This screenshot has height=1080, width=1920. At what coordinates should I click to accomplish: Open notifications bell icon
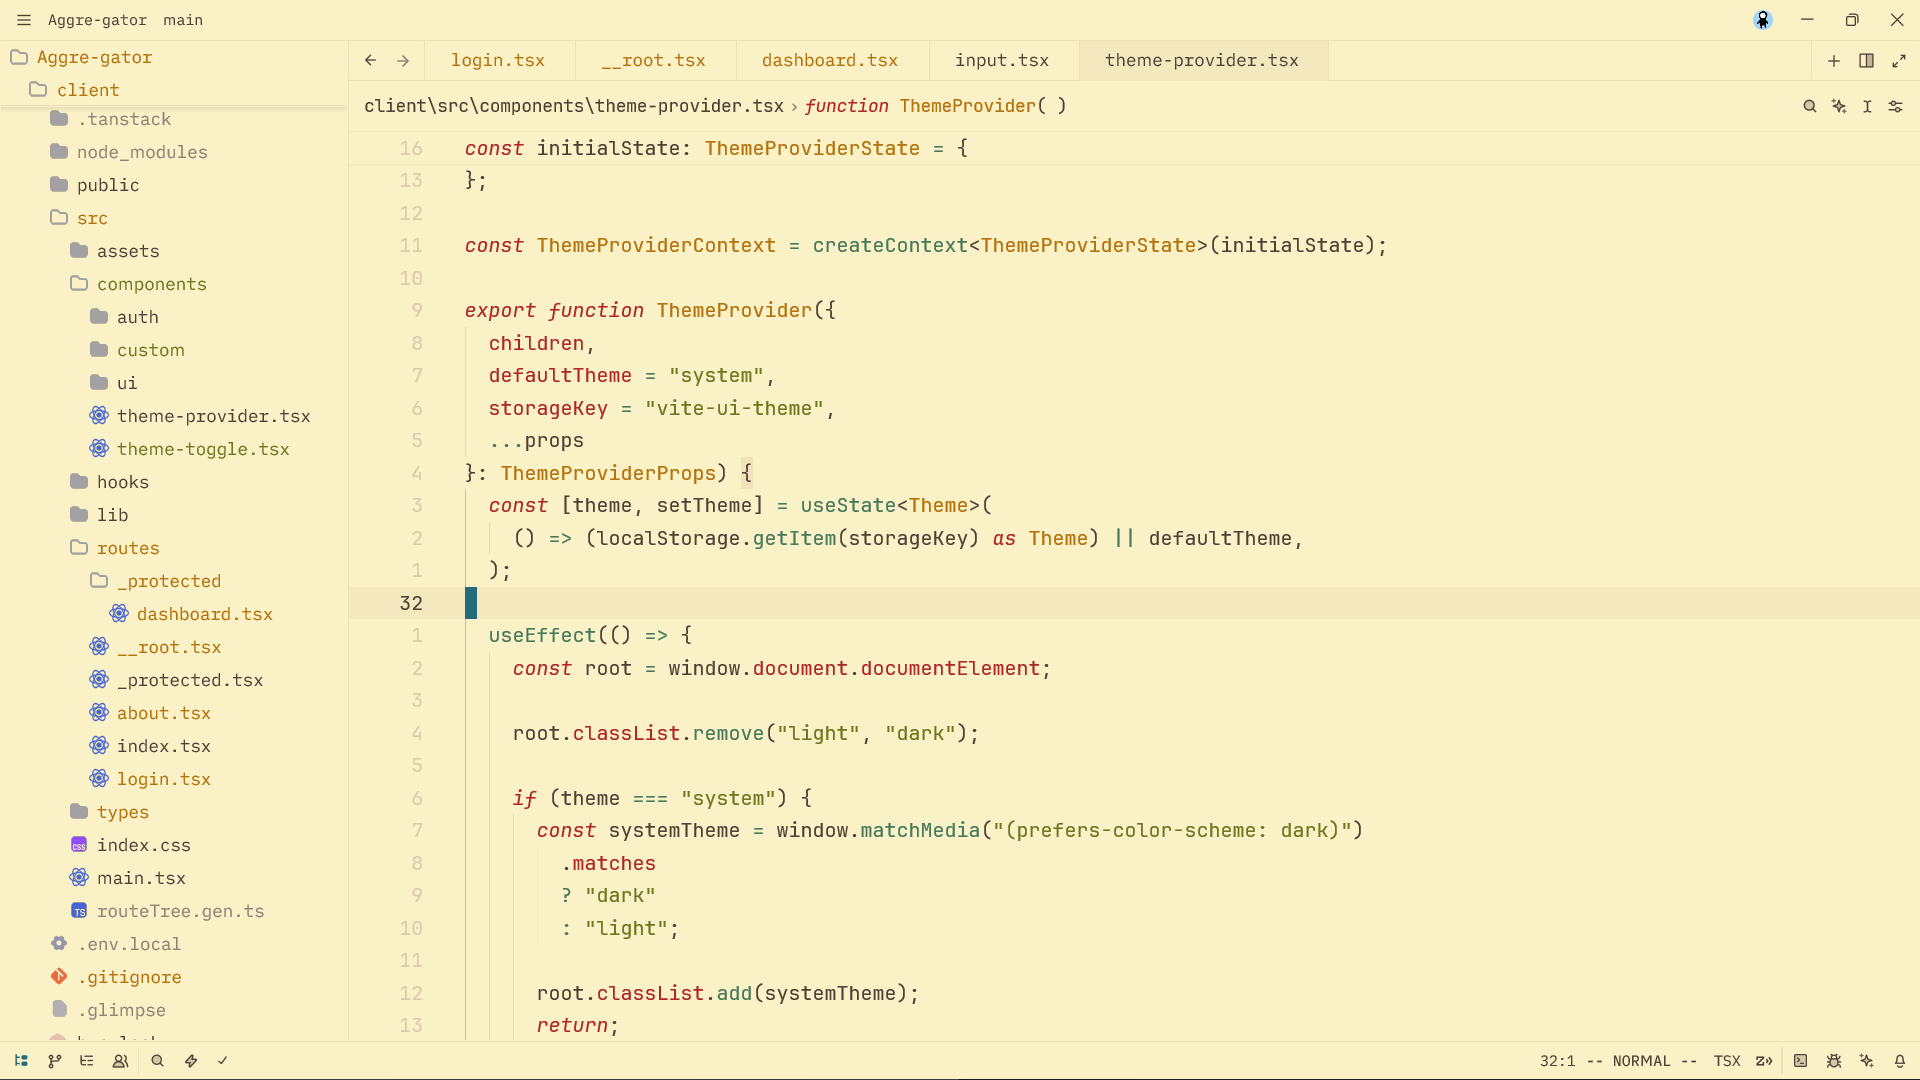pos(1899,1061)
